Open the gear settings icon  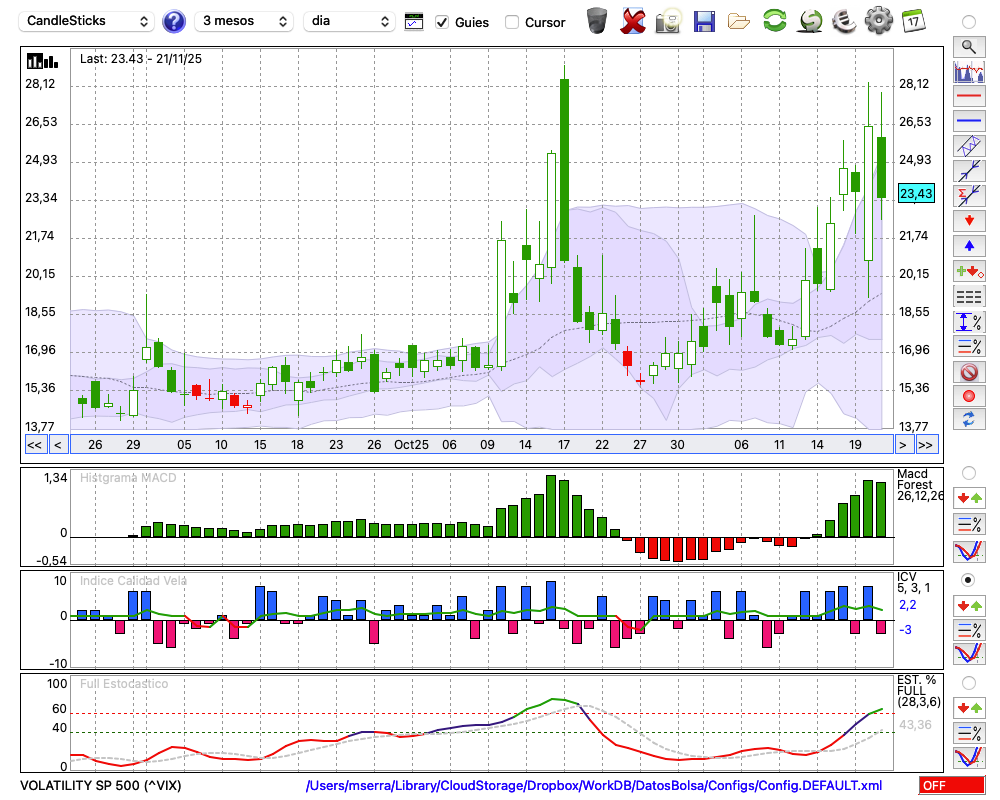click(x=878, y=21)
